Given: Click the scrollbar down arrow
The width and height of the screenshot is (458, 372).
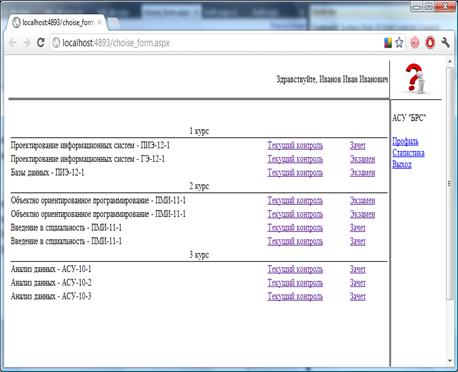Looking at the screenshot, I should [450, 361].
